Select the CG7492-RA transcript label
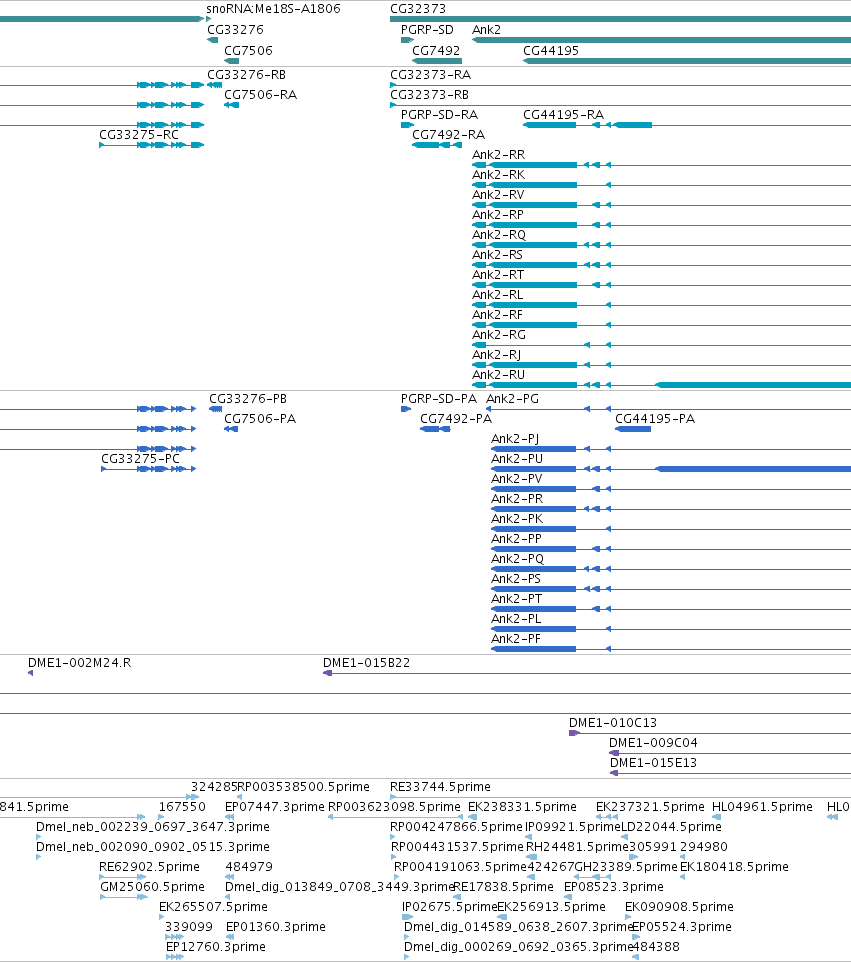This screenshot has height=962, width=851. [x=449, y=135]
